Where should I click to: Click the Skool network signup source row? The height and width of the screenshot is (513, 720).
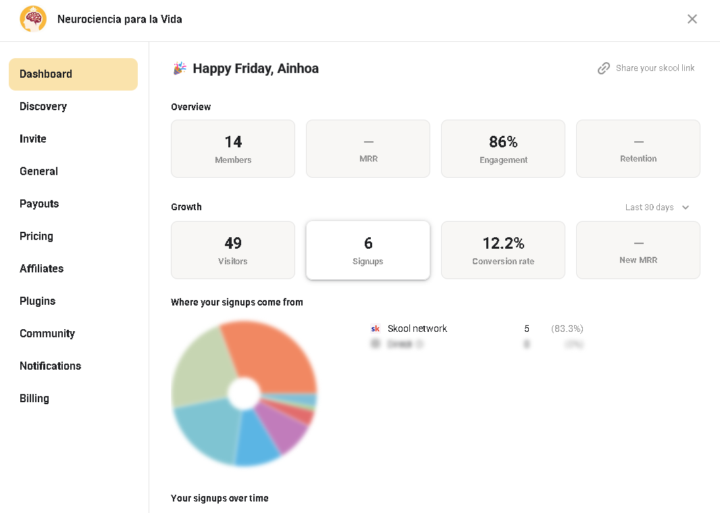[477, 328]
